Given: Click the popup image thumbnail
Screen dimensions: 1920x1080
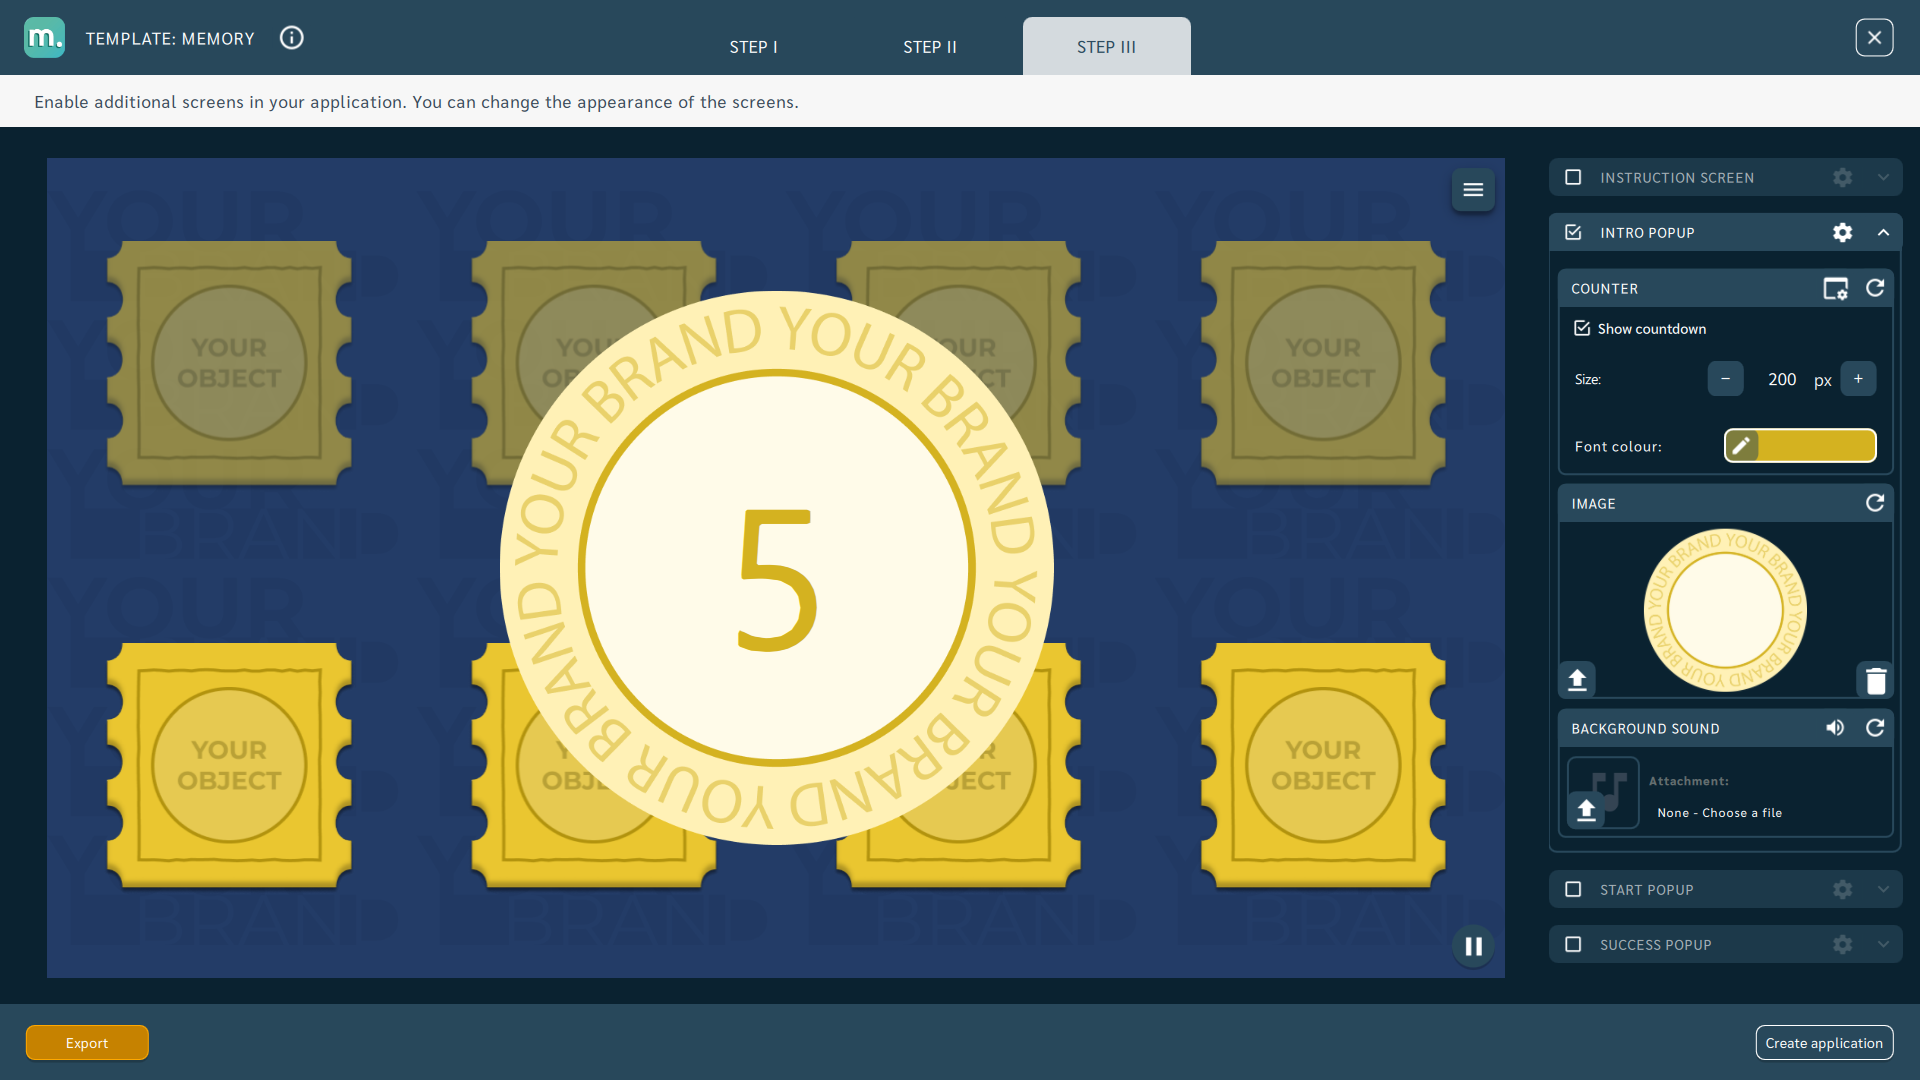Looking at the screenshot, I should [1725, 610].
